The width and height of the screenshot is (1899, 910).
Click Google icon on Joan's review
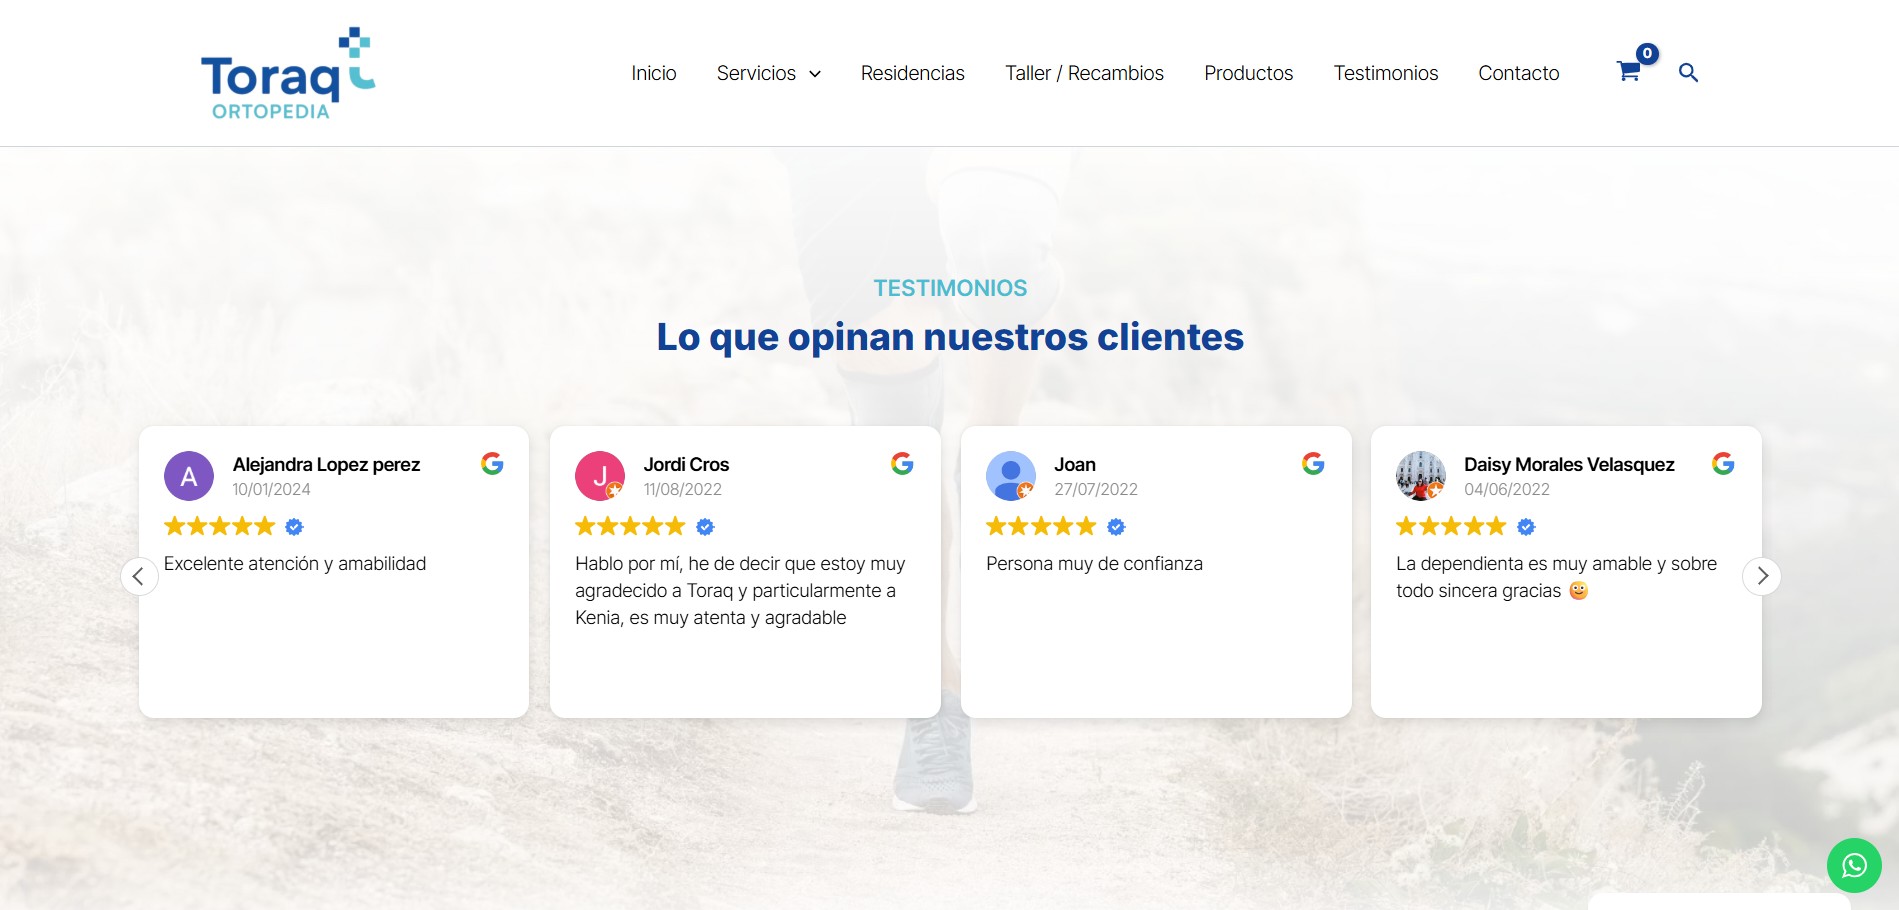tap(1313, 464)
